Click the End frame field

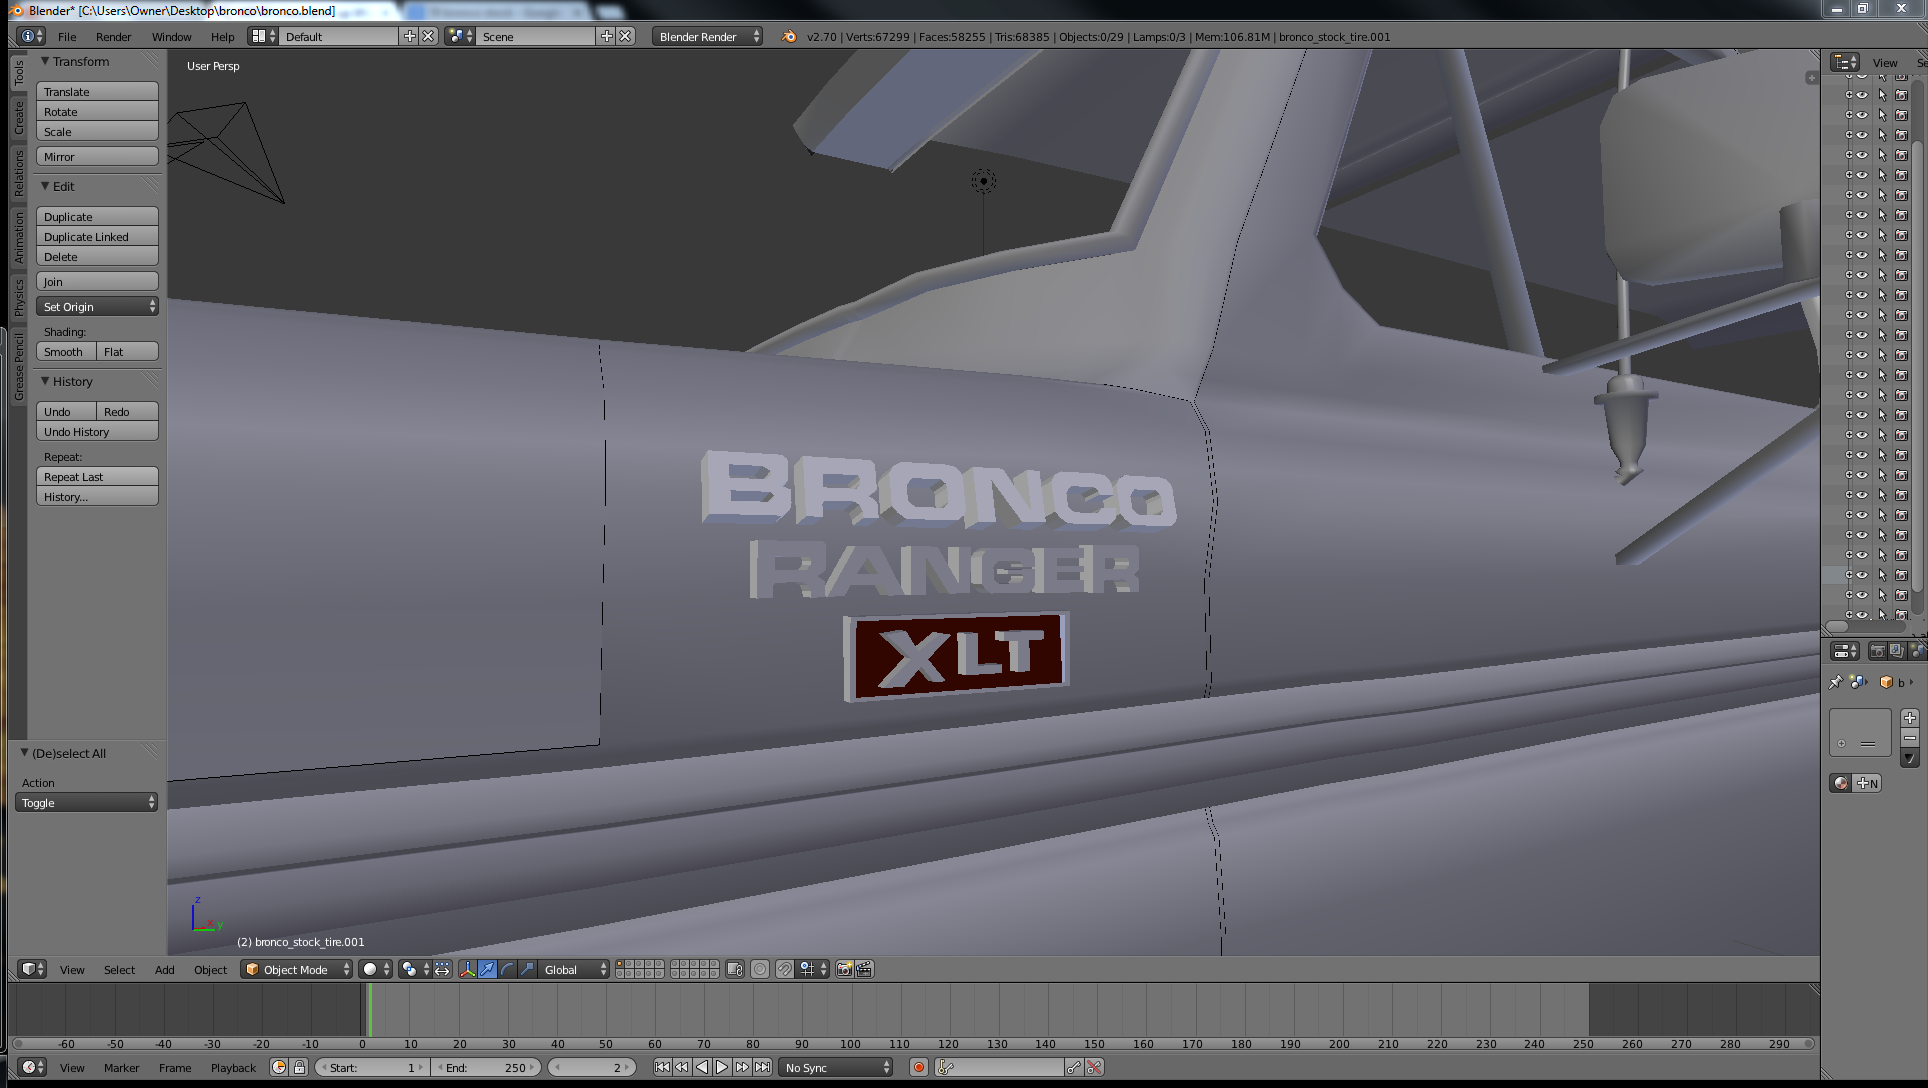pos(488,1068)
